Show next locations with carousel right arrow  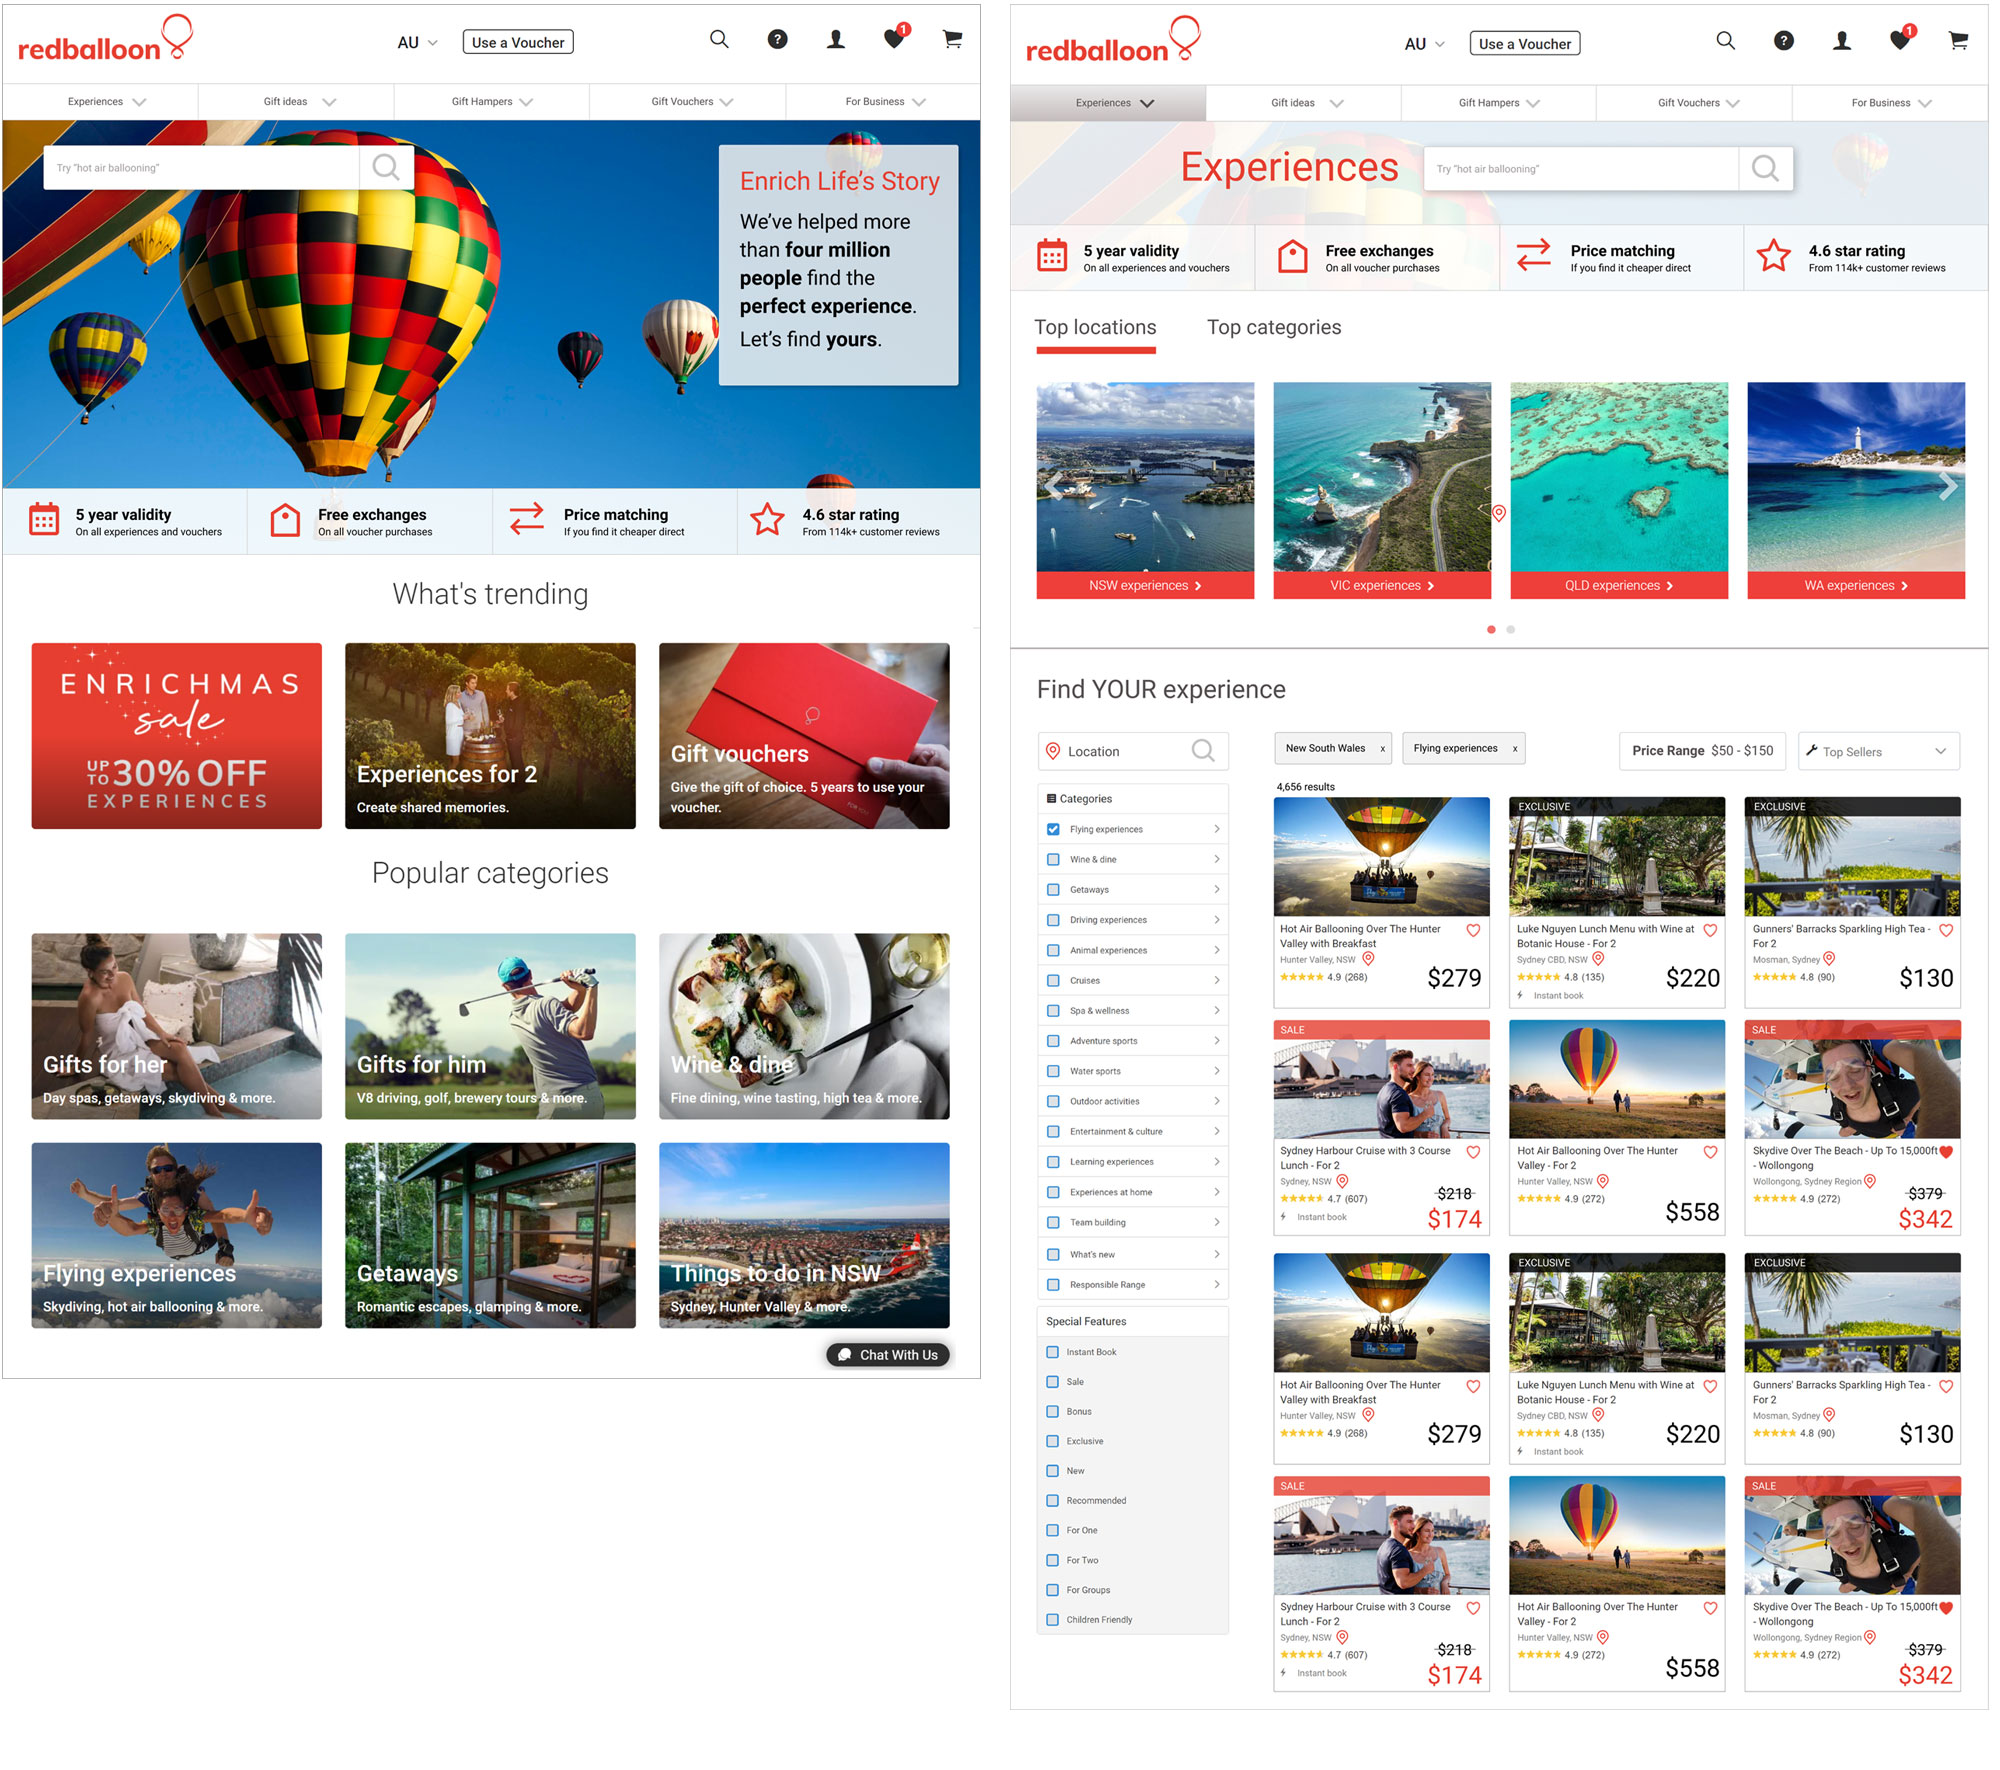(1947, 487)
